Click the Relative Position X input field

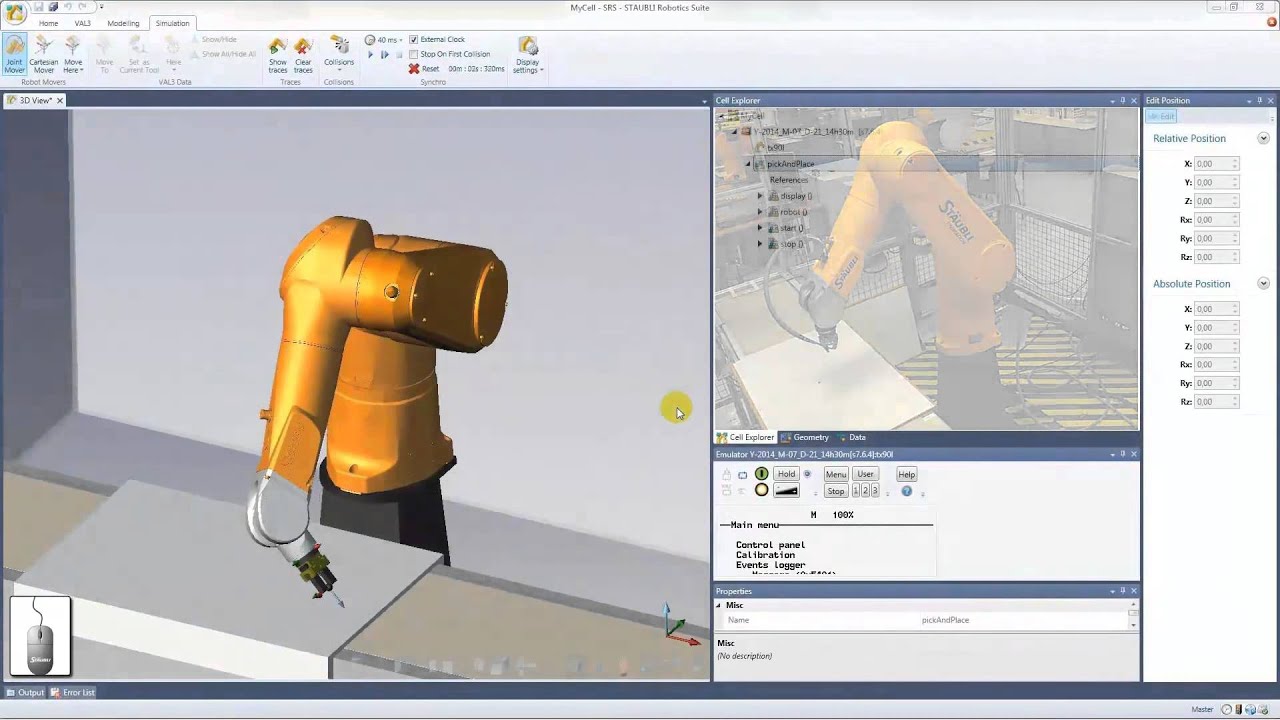[x=1217, y=164]
